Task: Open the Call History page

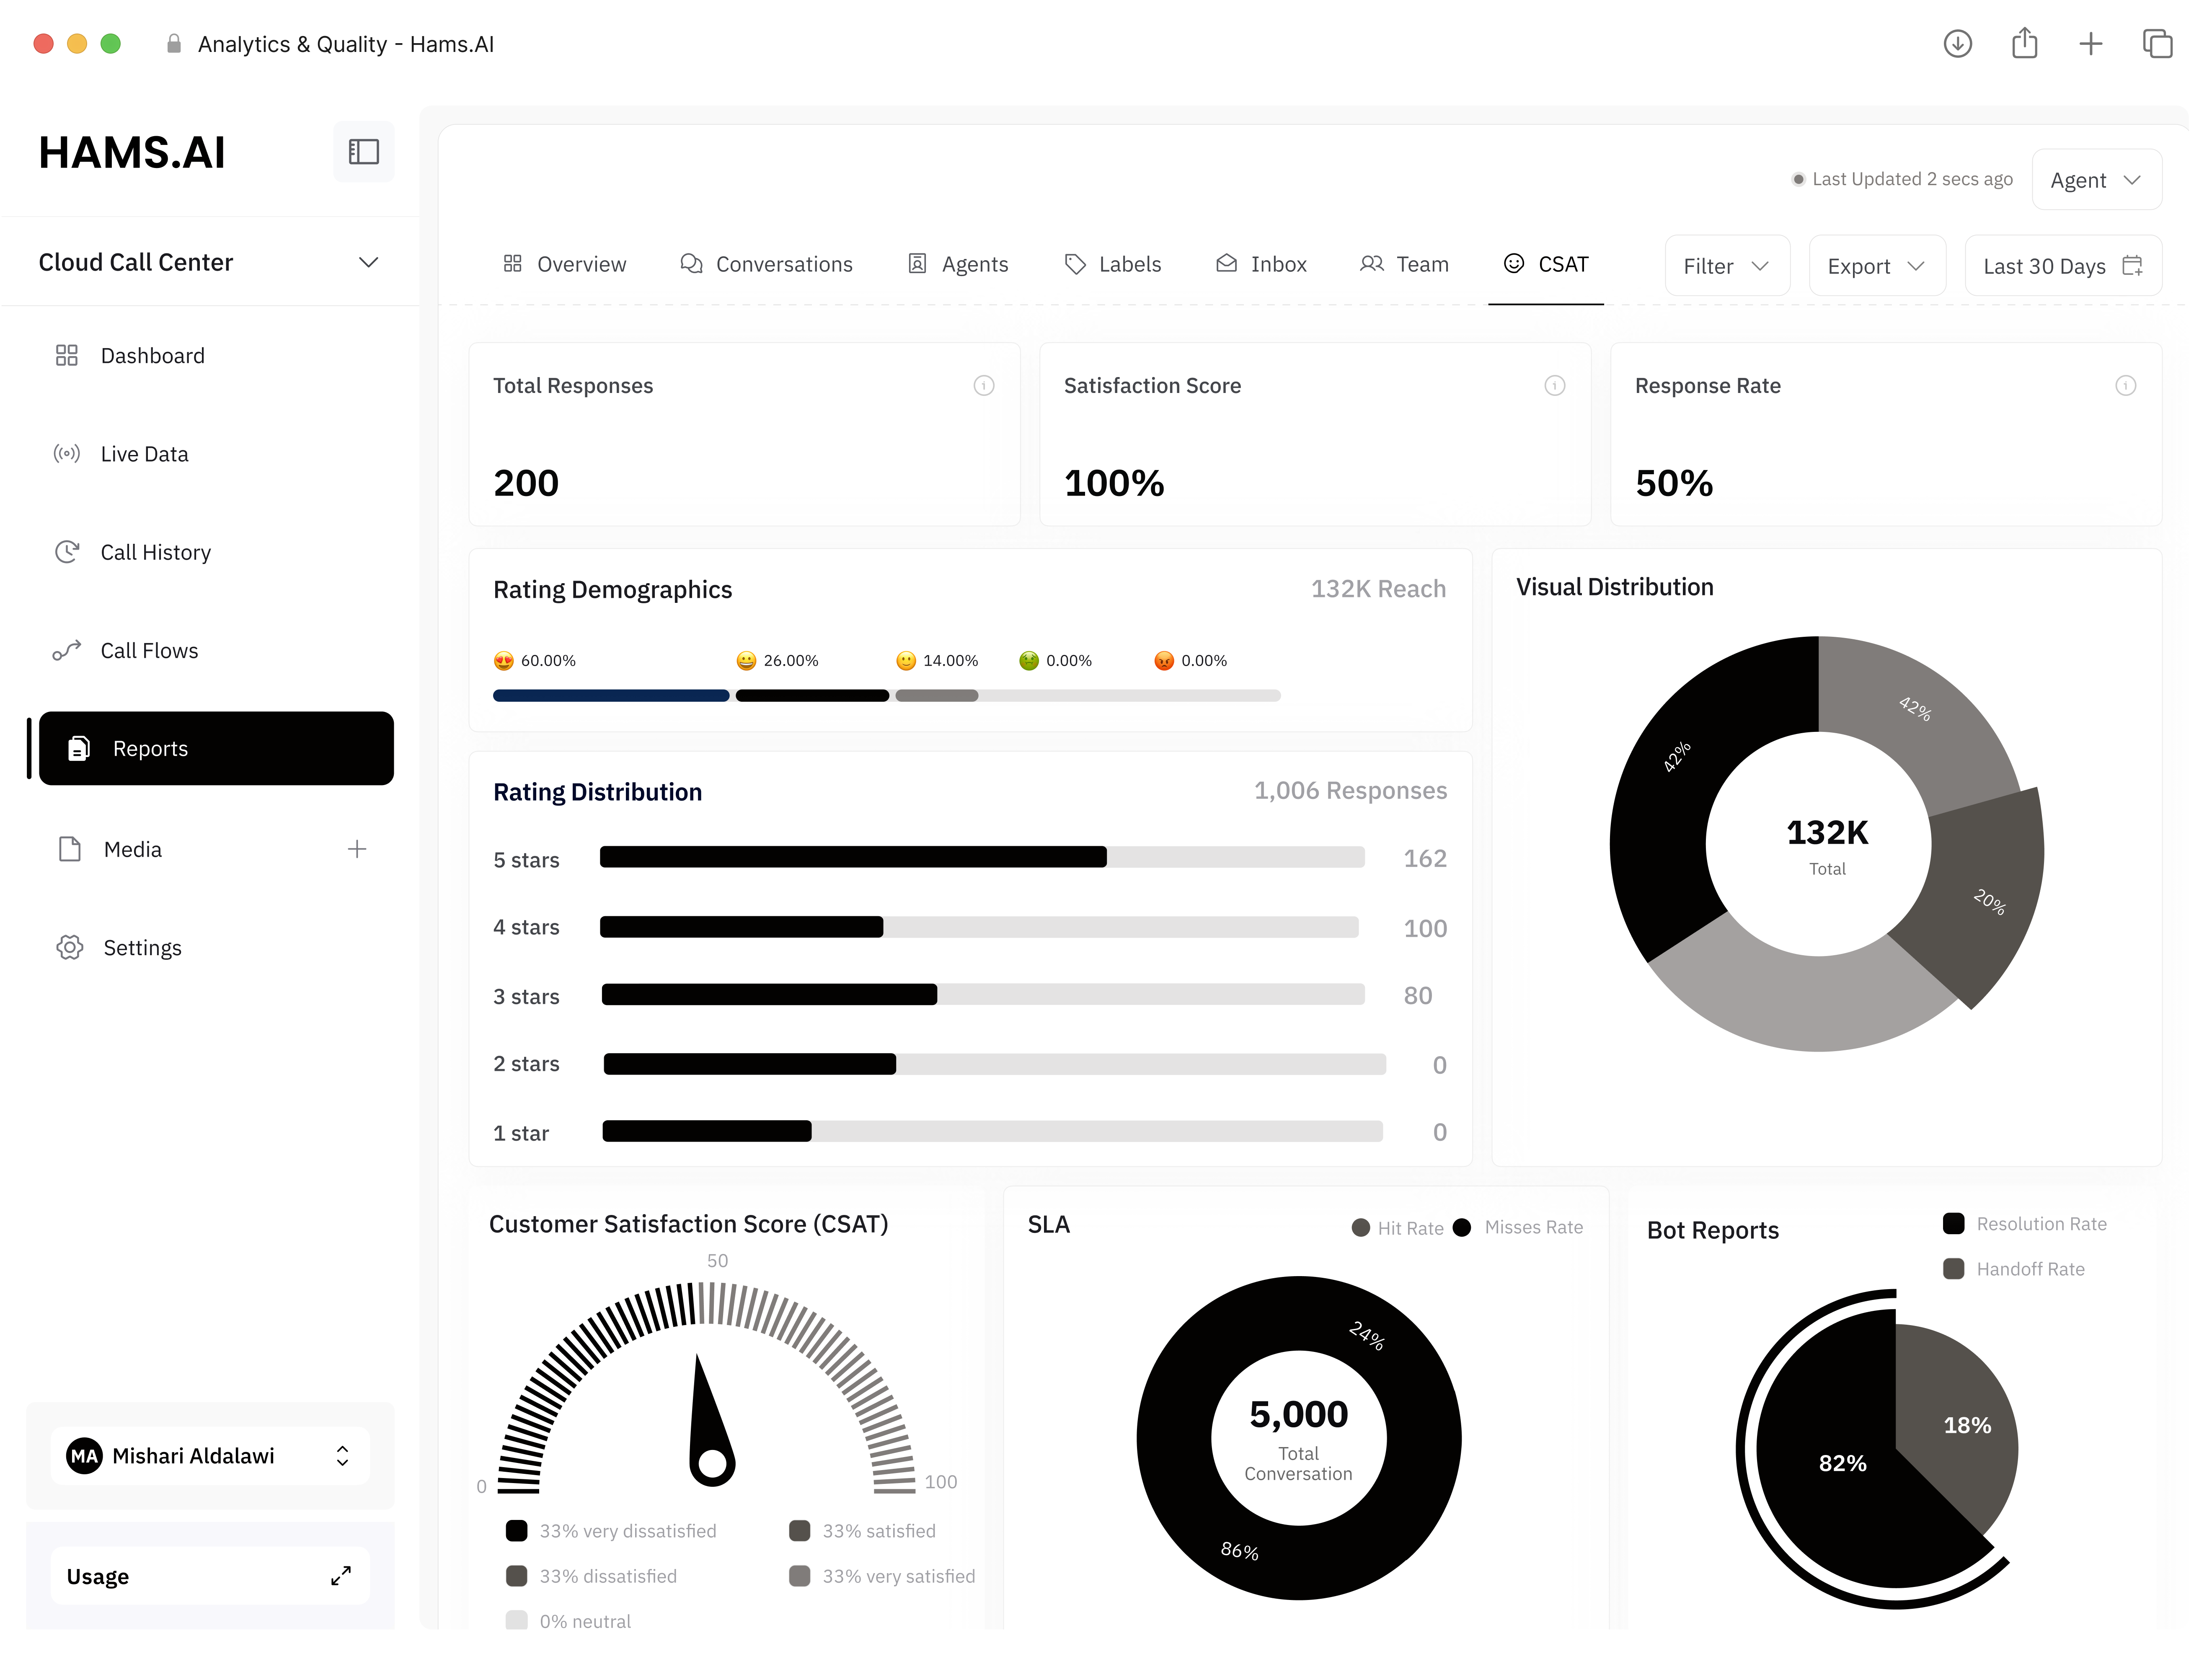Action: [155, 552]
